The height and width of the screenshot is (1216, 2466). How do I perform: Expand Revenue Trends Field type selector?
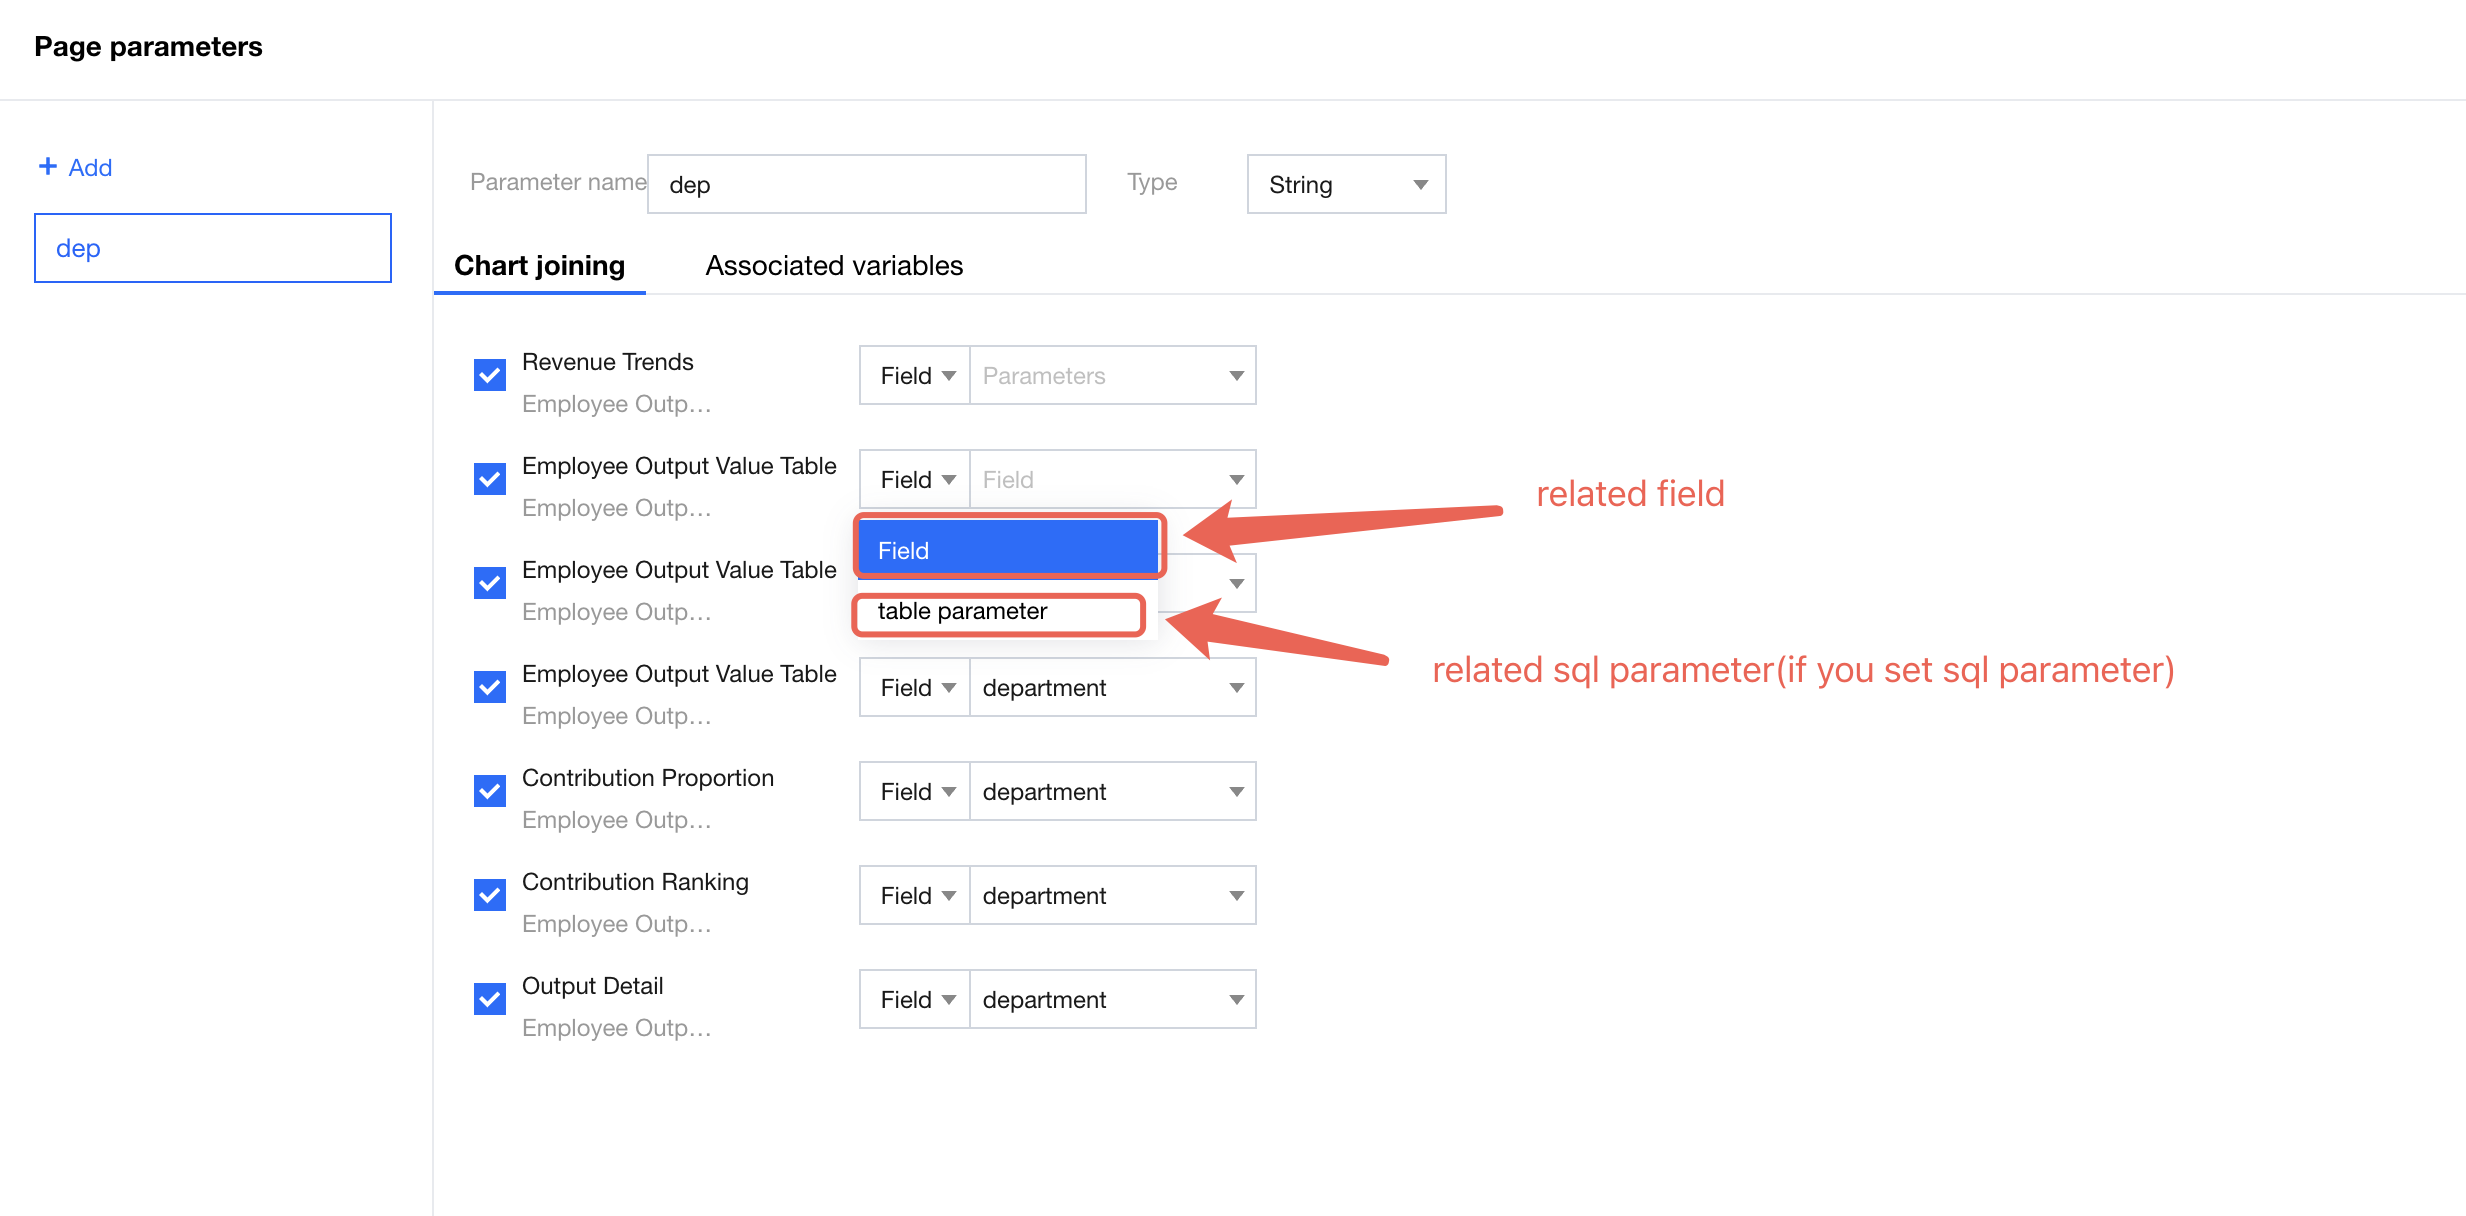click(x=915, y=376)
